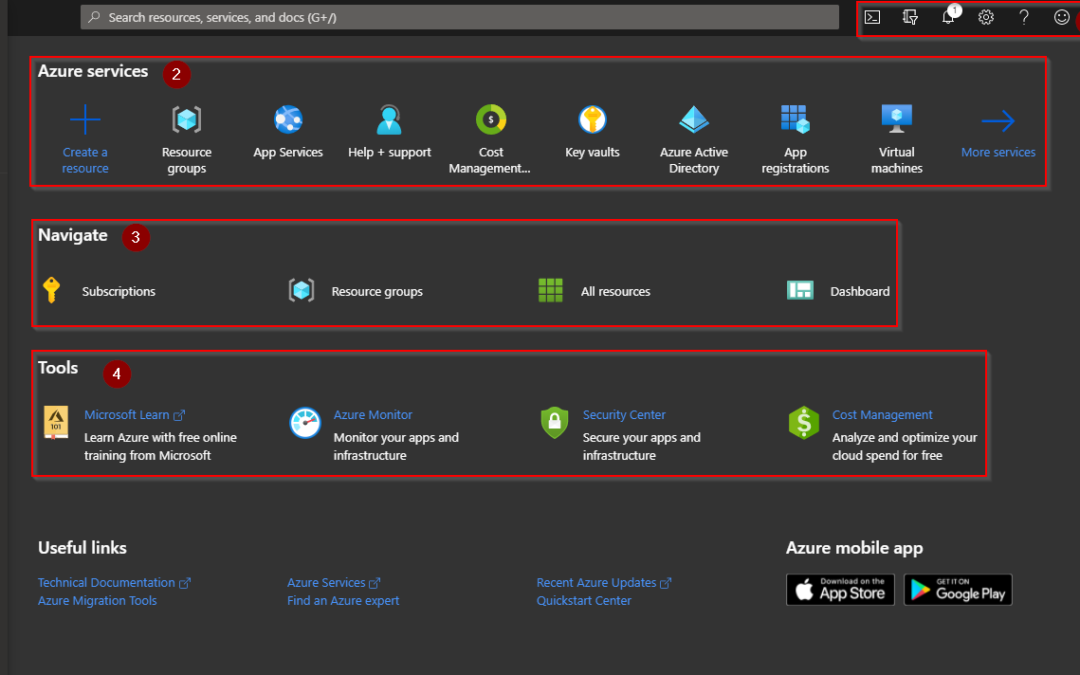Viewport: 1080px width, 675px height.
Task: Click the feedback smiley icon
Action: (1062, 17)
